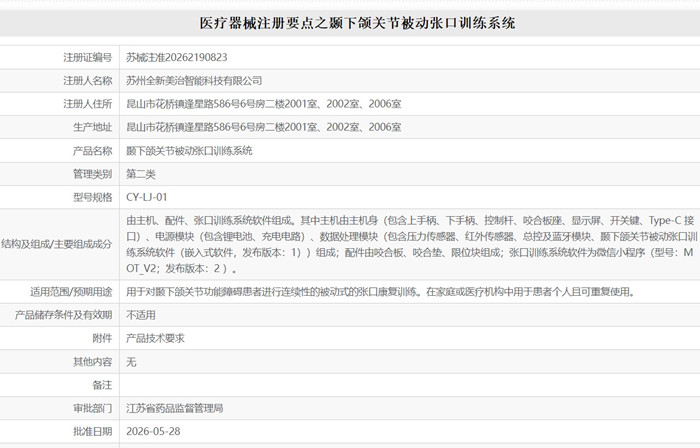Select the address value in 注册人住所 row
Image resolution: width=700 pixels, height=448 pixels.
(x=263, y=104)
